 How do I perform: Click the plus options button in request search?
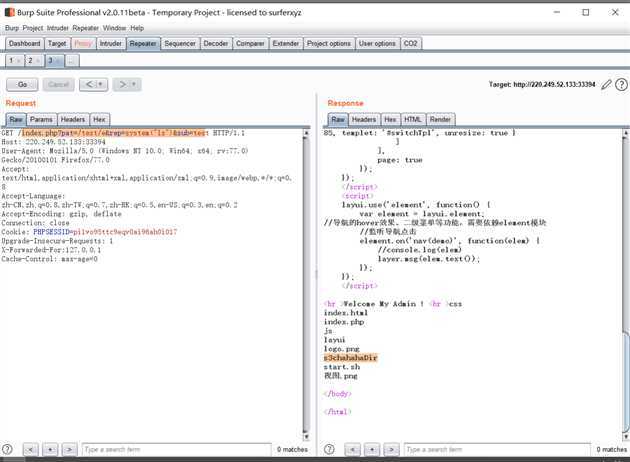pyautogui.click(x=49, y=450)
